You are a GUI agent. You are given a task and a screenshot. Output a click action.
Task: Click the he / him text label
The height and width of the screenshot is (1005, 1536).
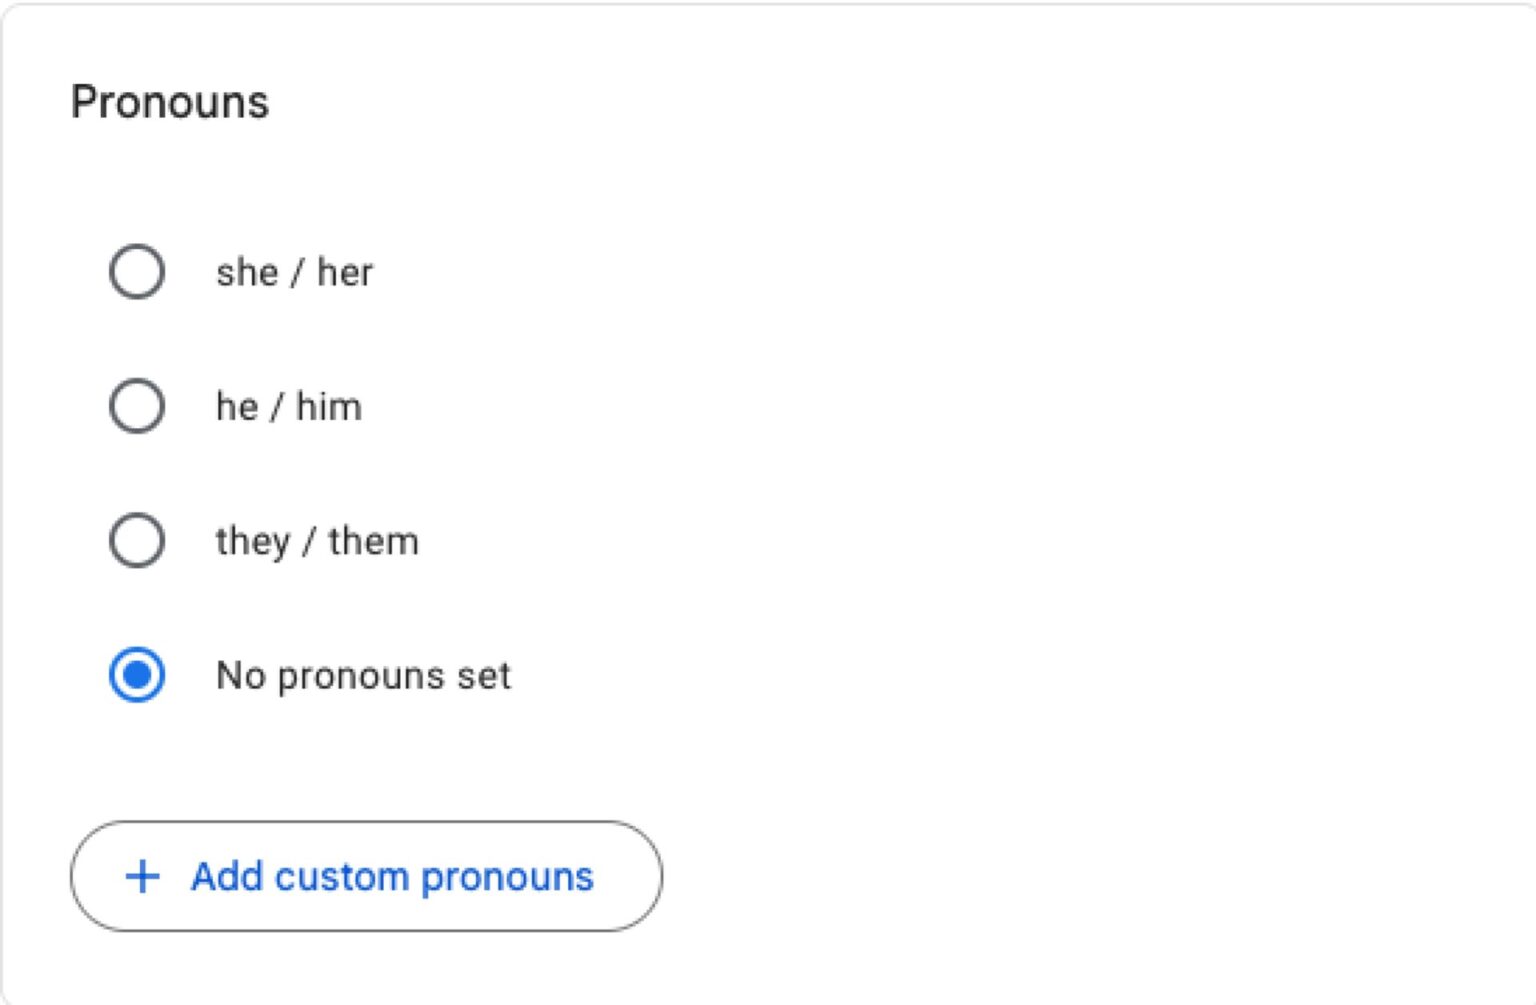pos(288,406)
